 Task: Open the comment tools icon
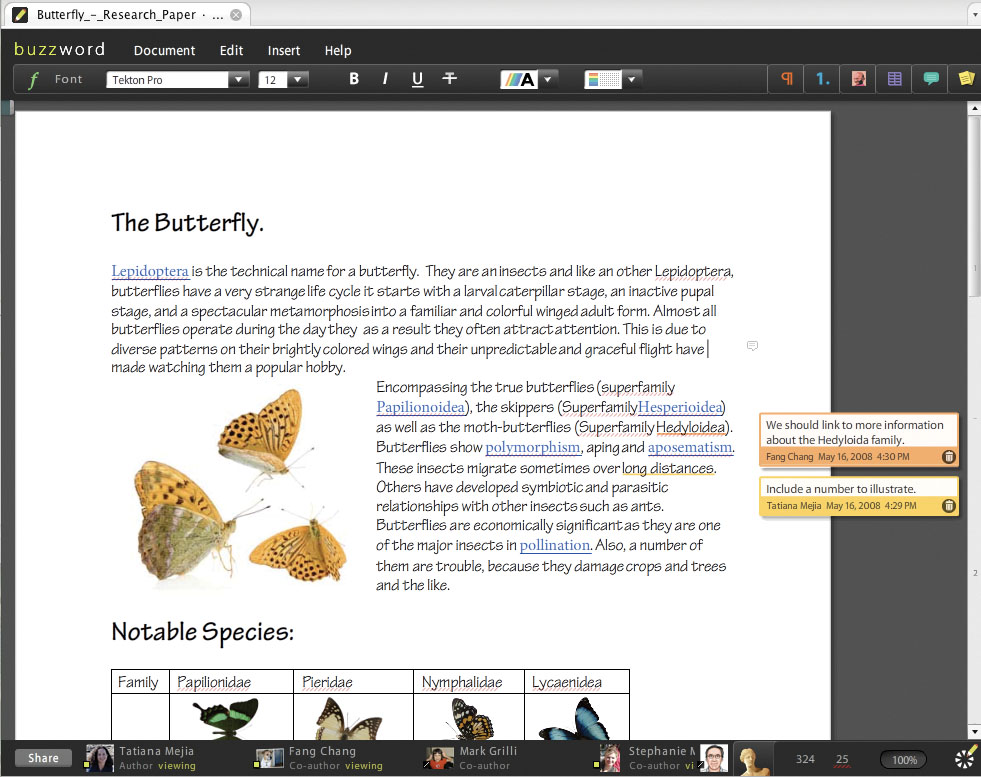pyautogui.click(x=931, y=79)
